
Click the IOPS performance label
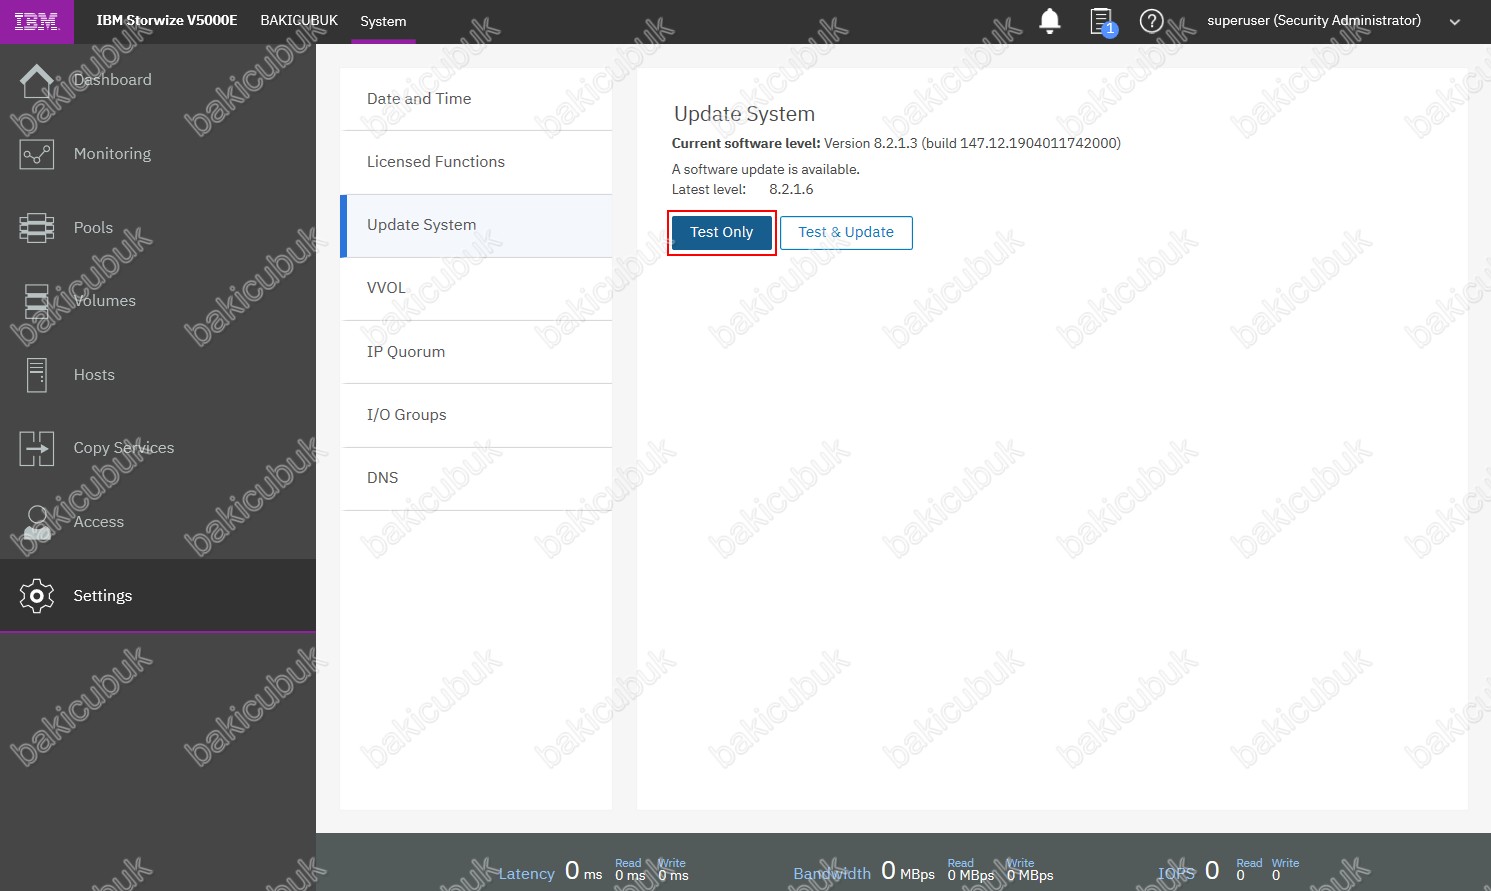click(1176, 874)
